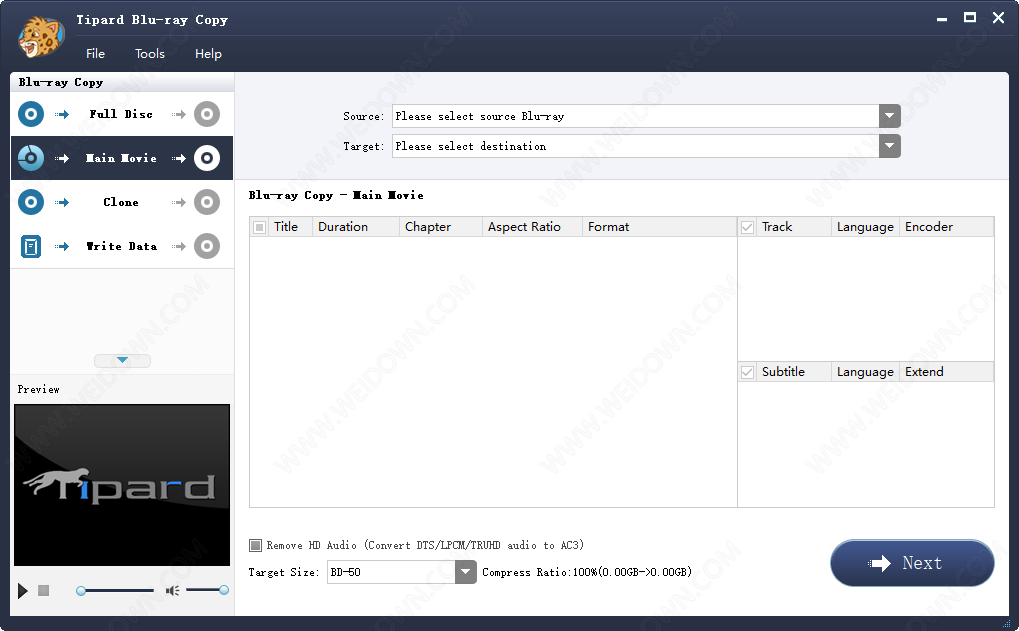Click the Track Language column header
Image resolution: width=1019 pixels, height=631 pixels.
click(x=865, y=227)
